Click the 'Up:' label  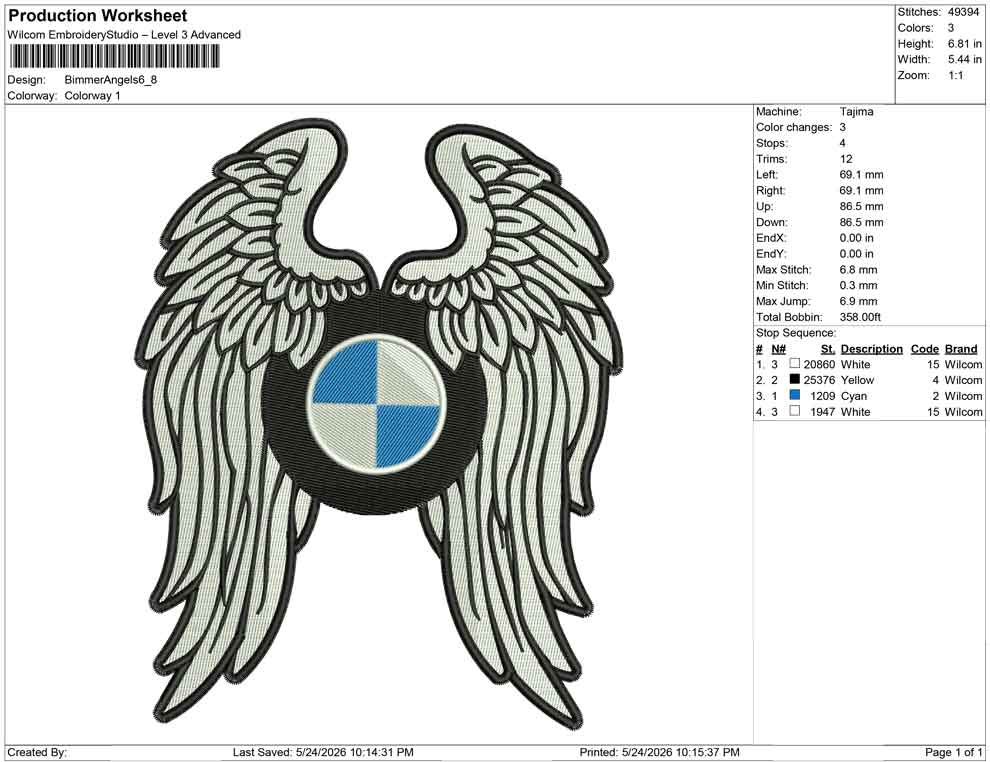pos(764,206)
